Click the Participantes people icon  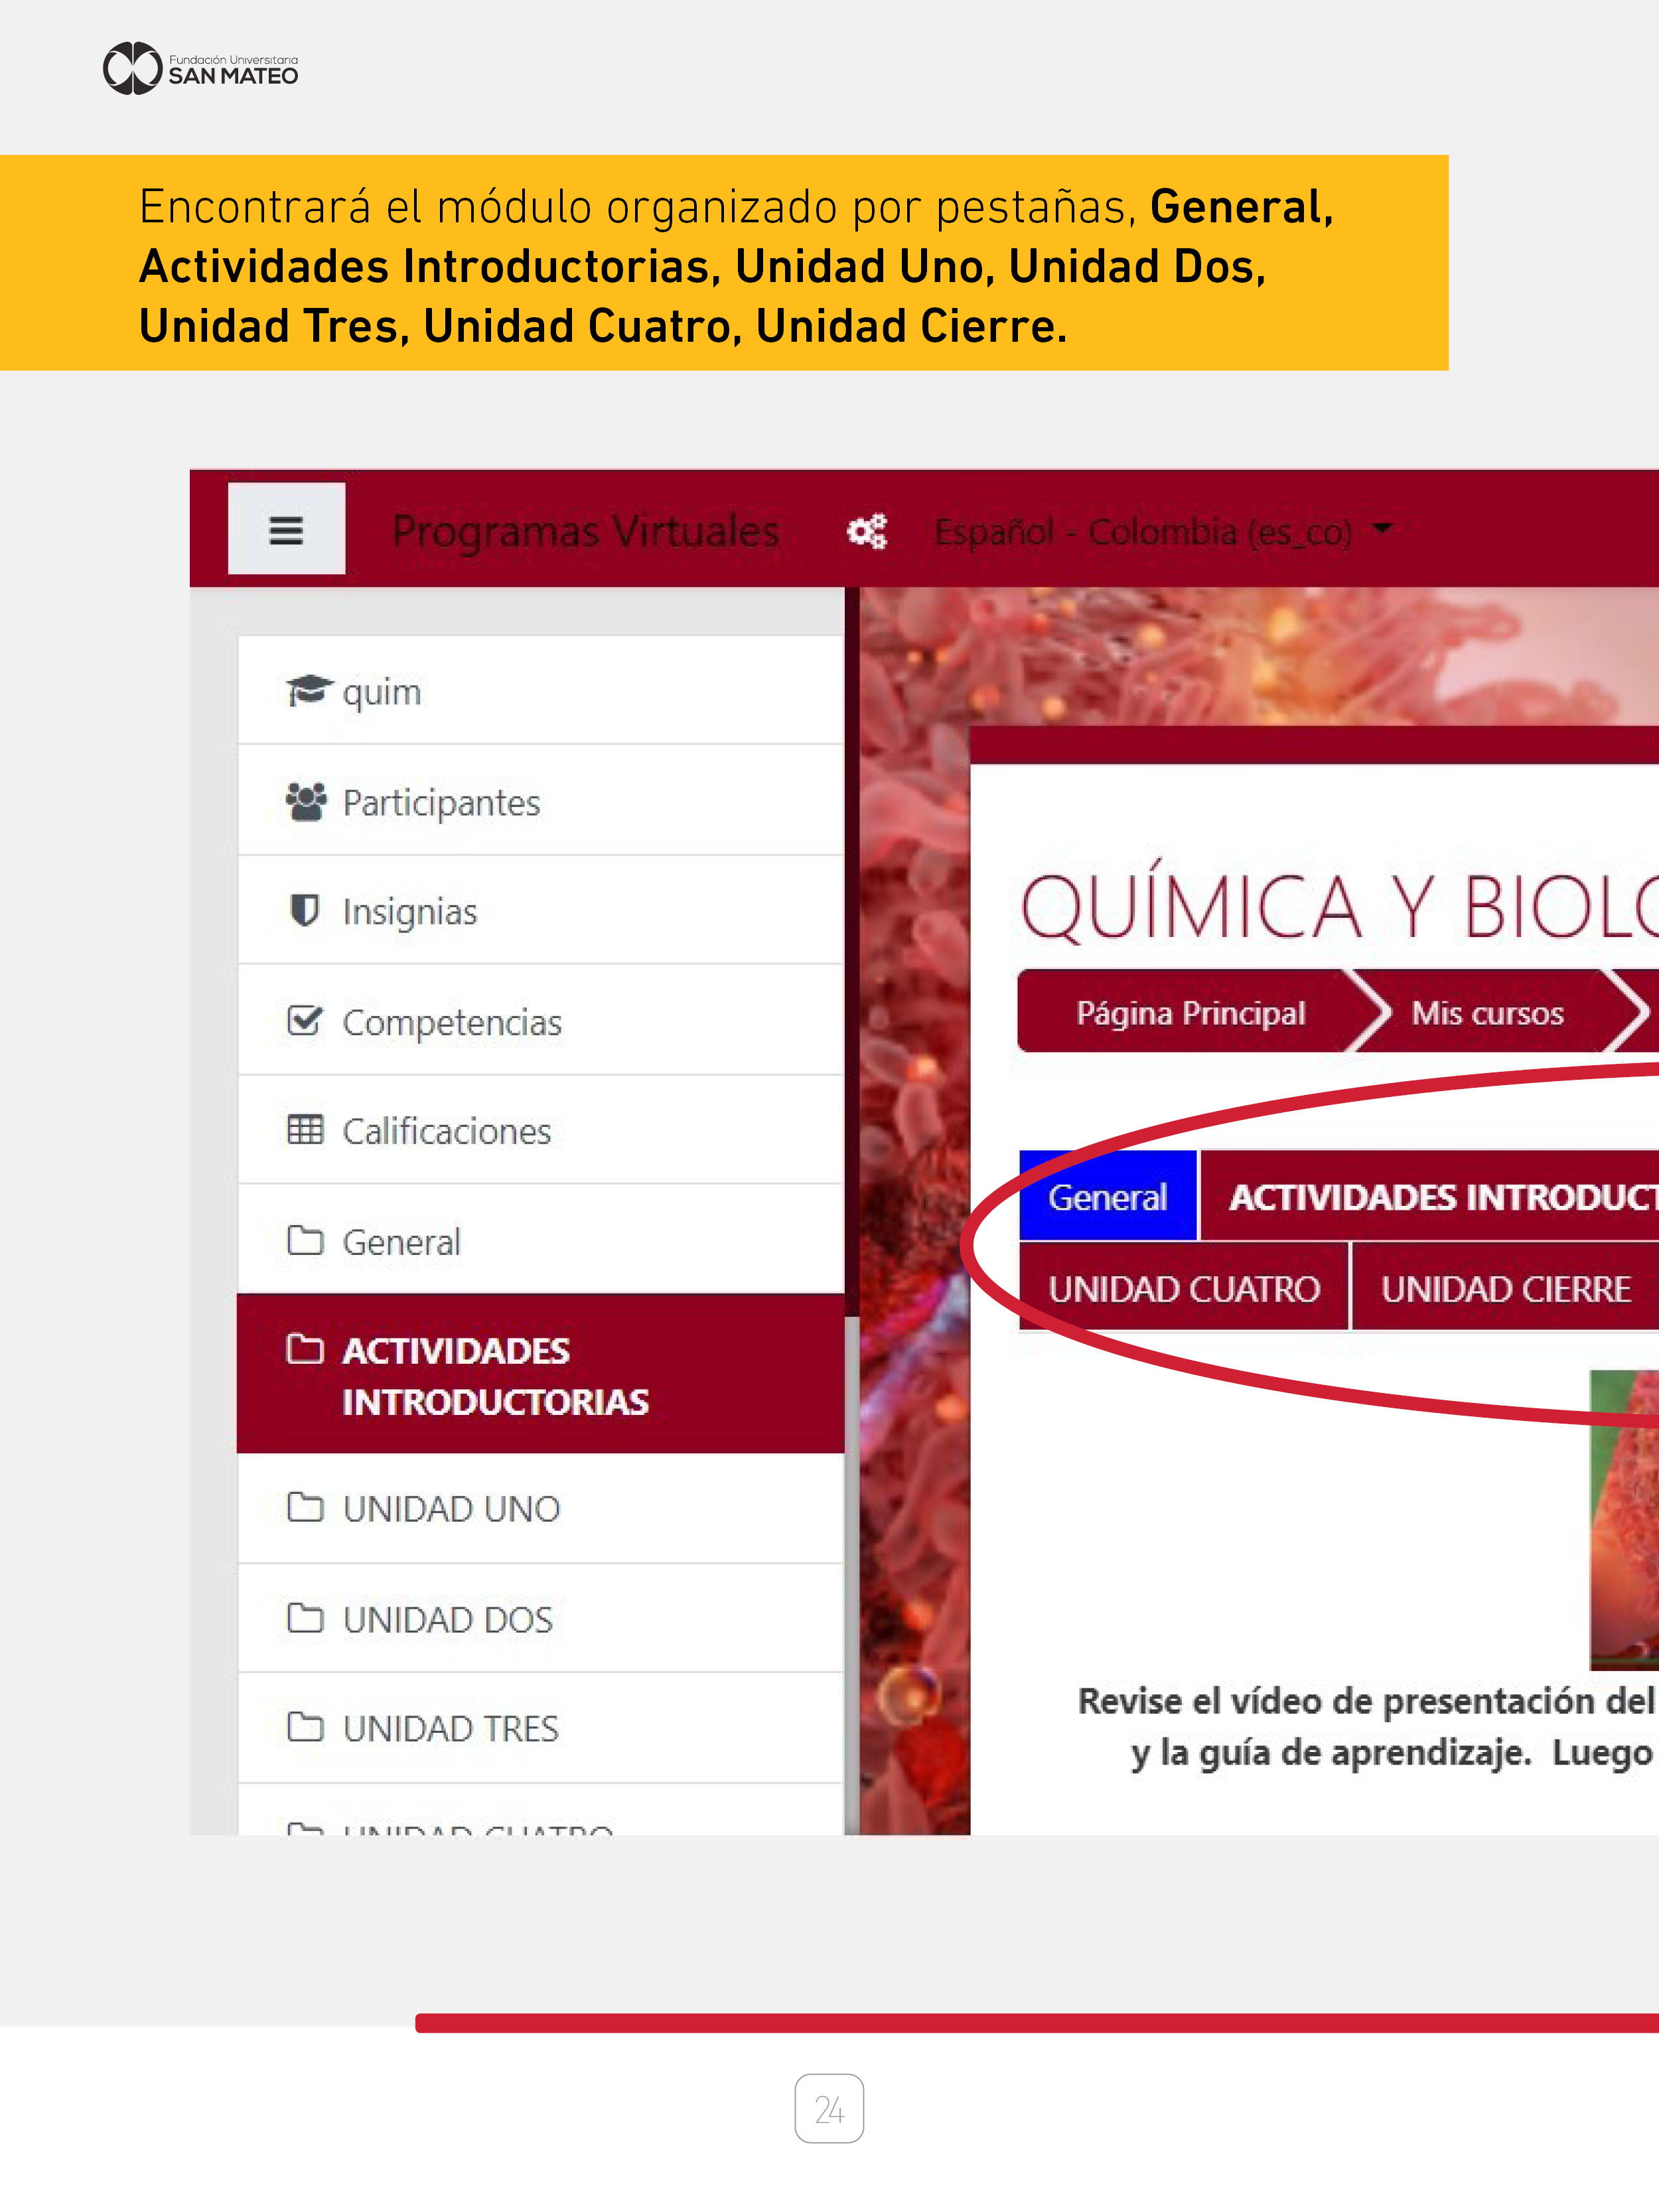click(x=306, y=802)
